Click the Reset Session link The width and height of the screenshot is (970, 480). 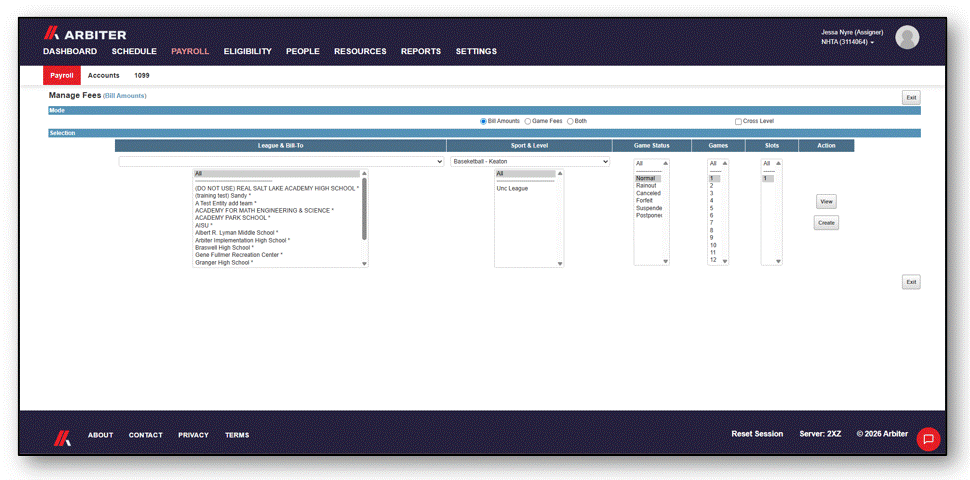pyautogui.click(x=757, y=434)
